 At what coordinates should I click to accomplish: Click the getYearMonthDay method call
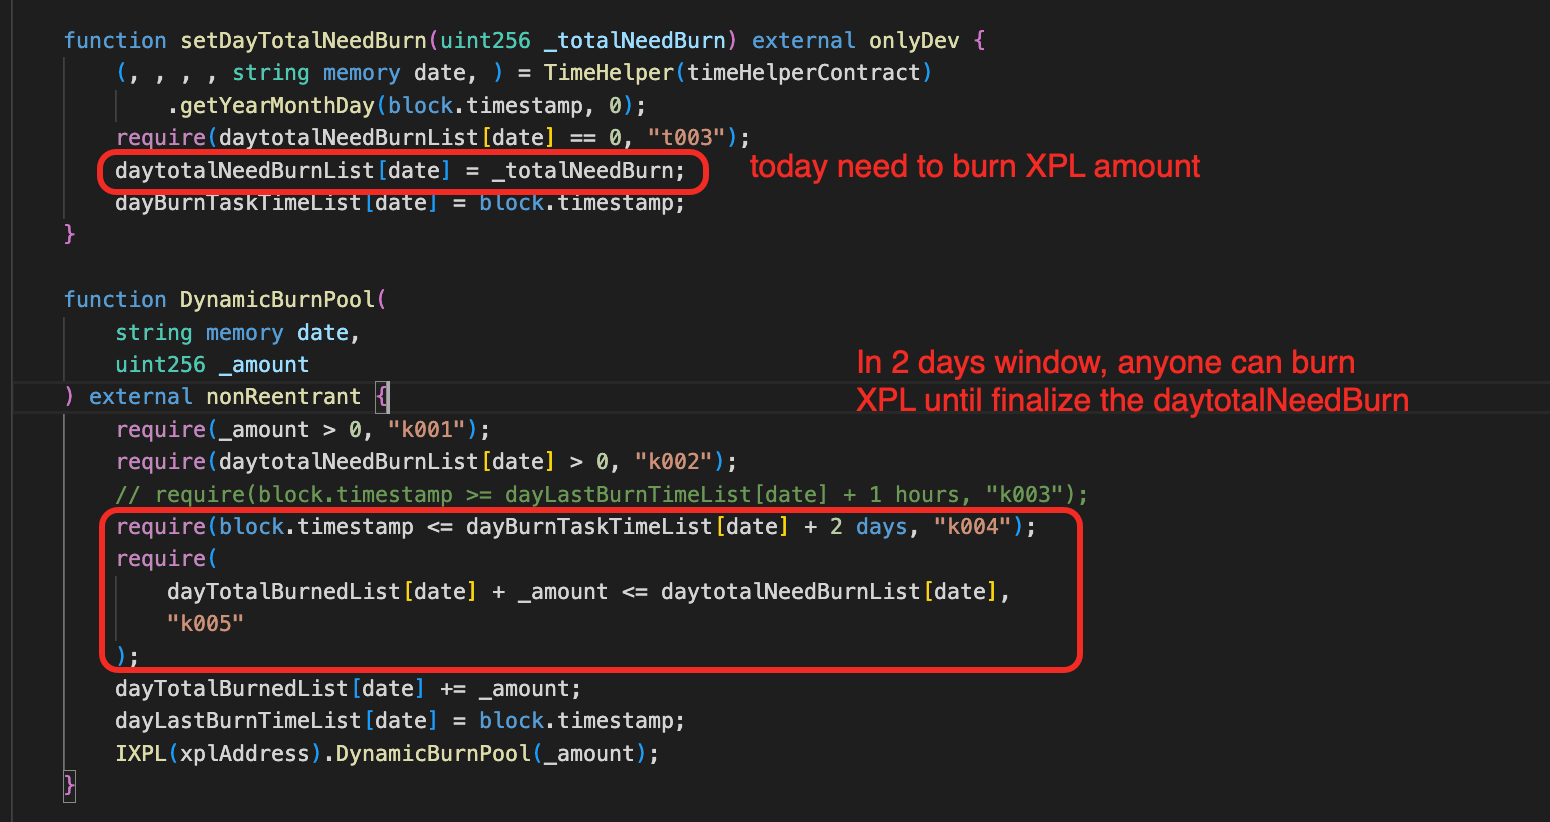277,106
